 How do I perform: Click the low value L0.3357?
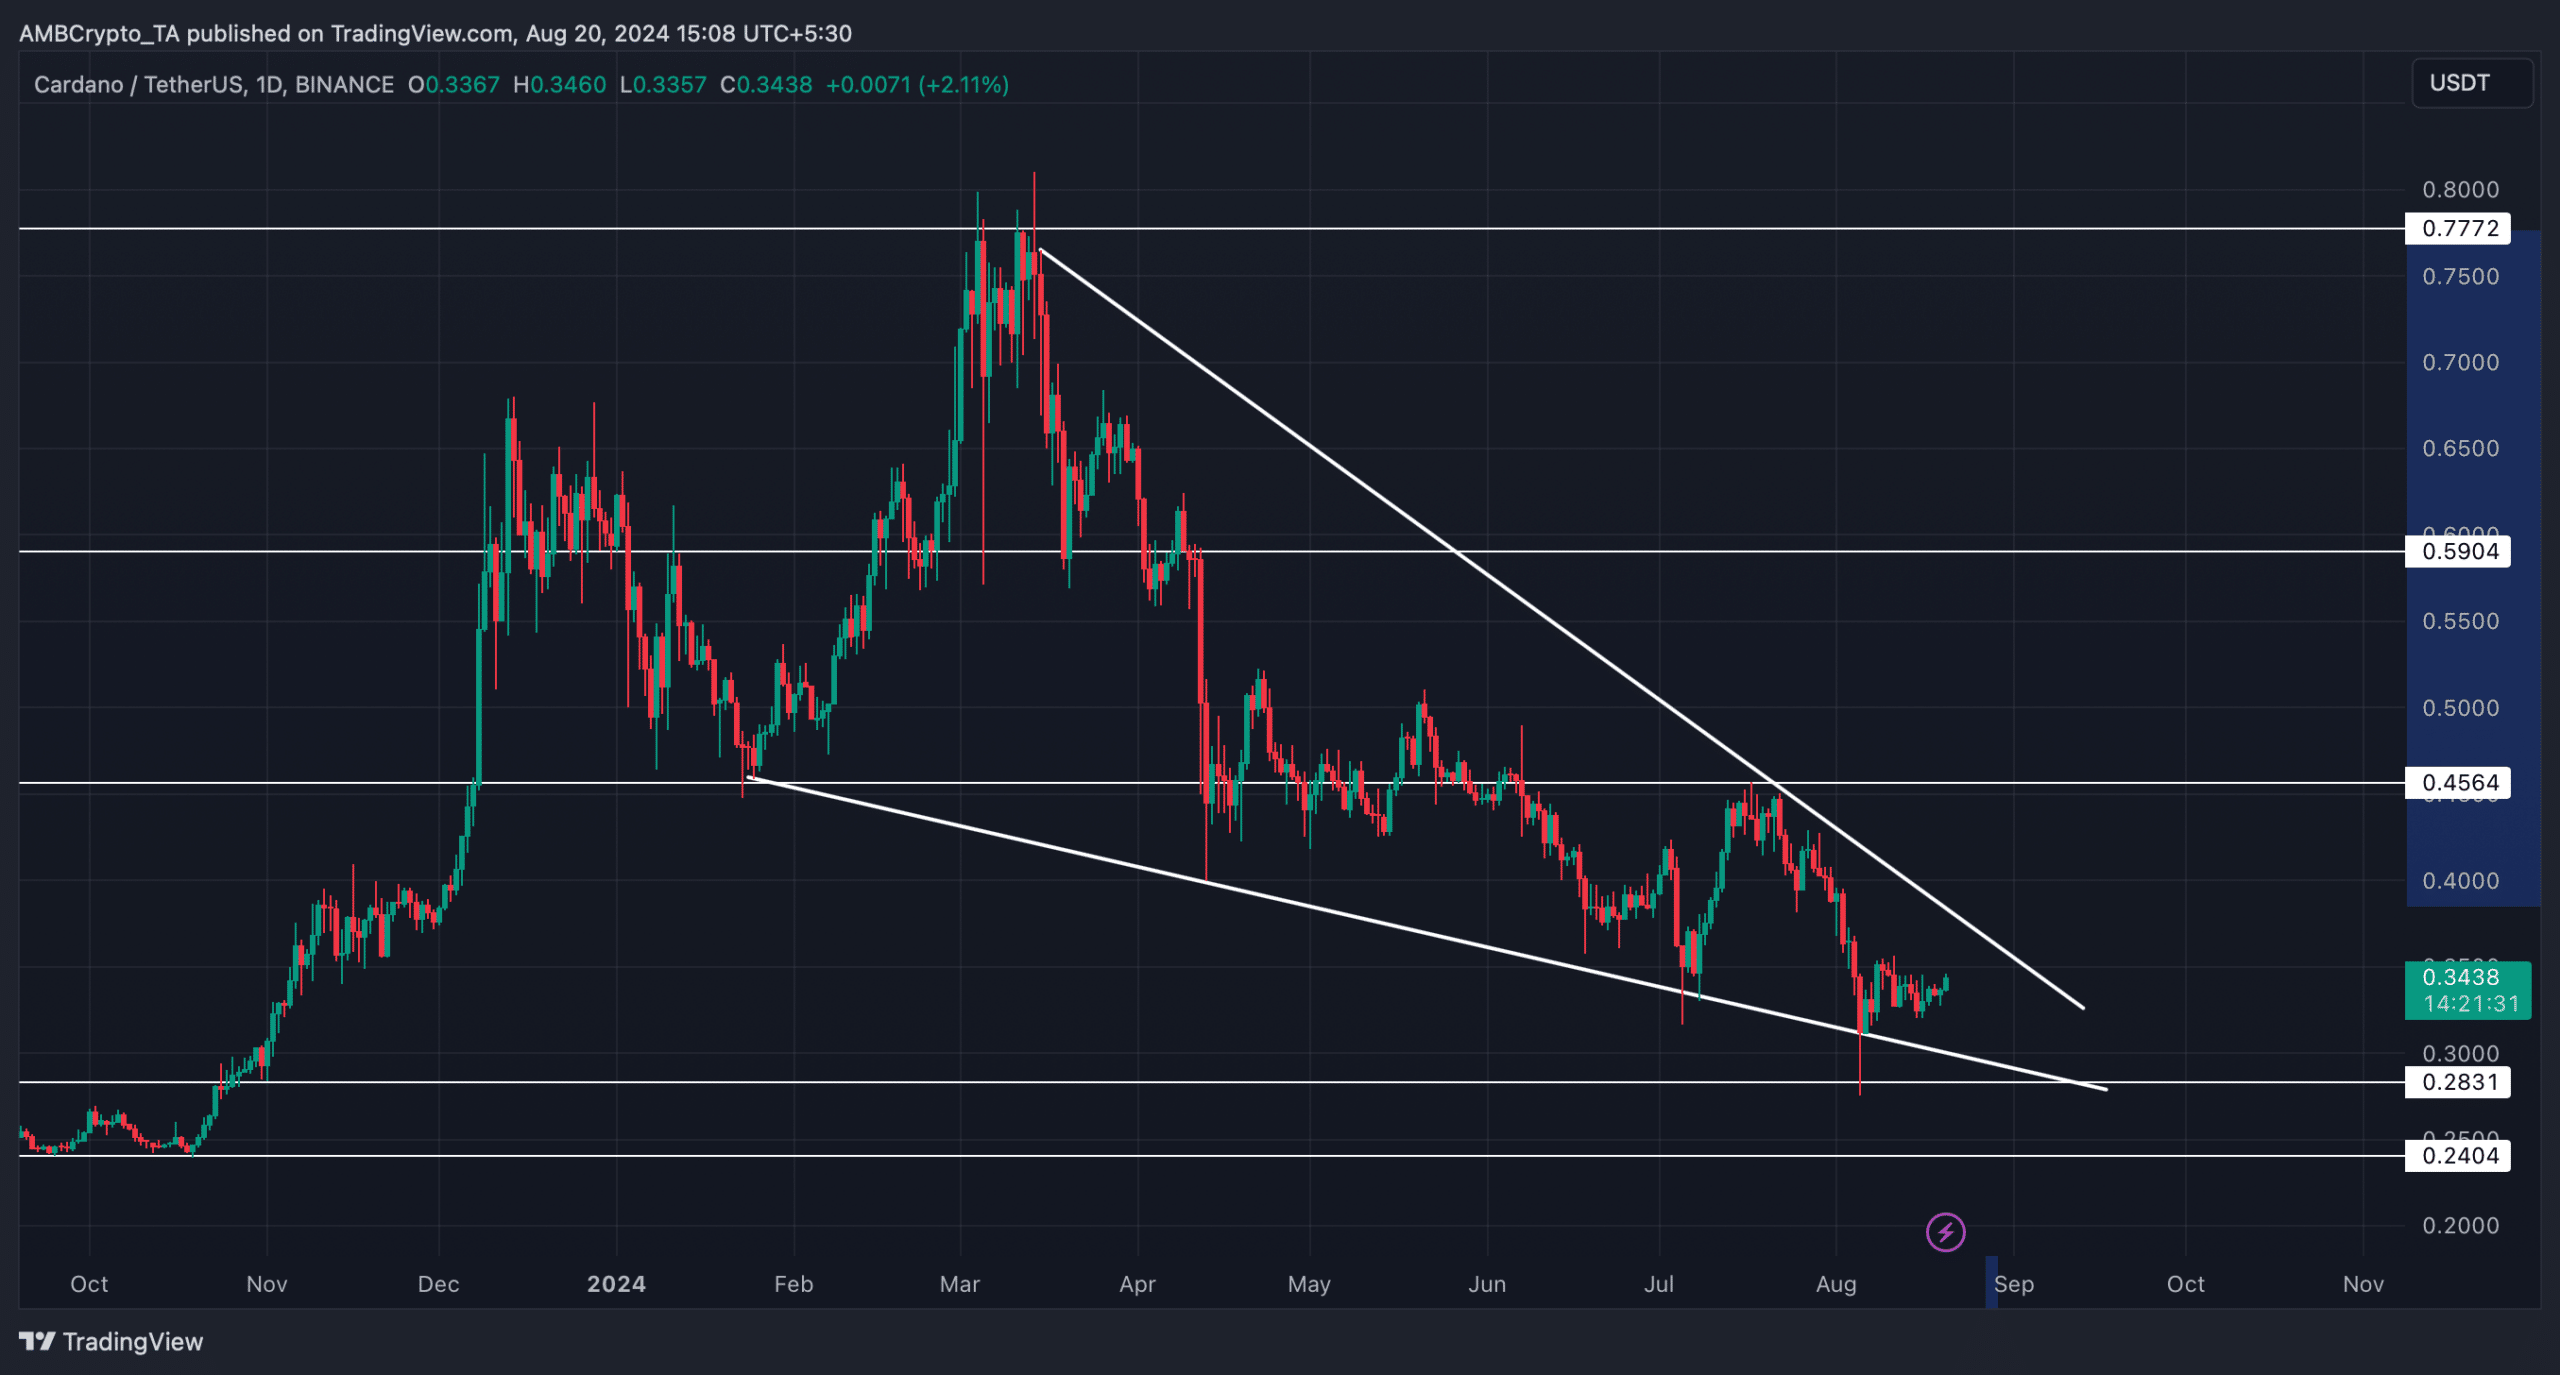(663, 85)
